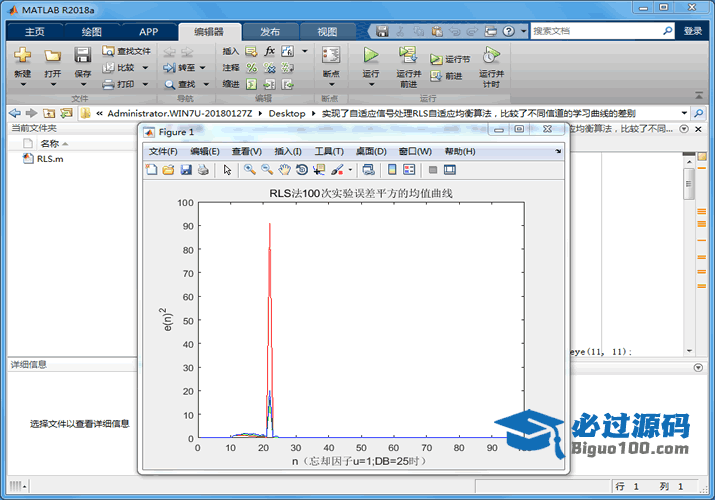
Task: Click the insert legend icon in Figure 1
Action: click(x=409, y=170)
